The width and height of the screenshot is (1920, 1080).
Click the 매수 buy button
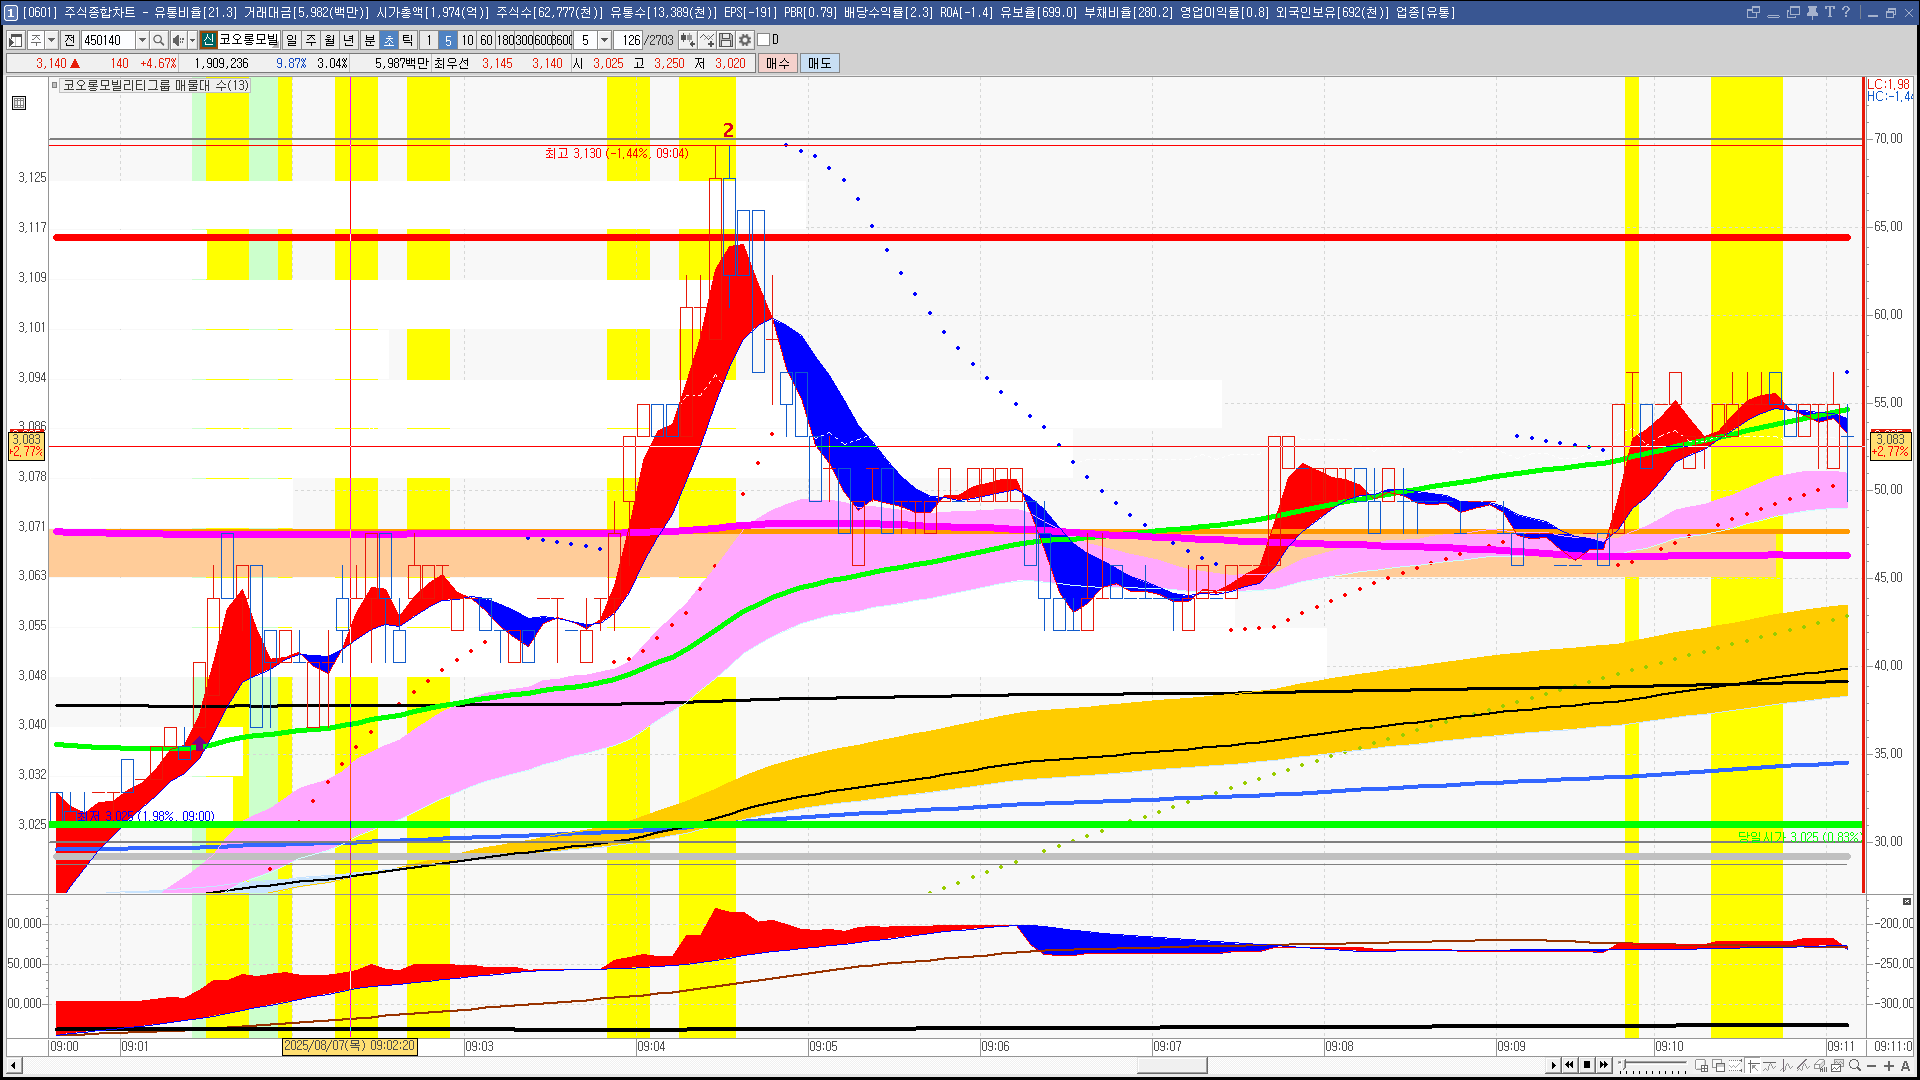point(778,63)
